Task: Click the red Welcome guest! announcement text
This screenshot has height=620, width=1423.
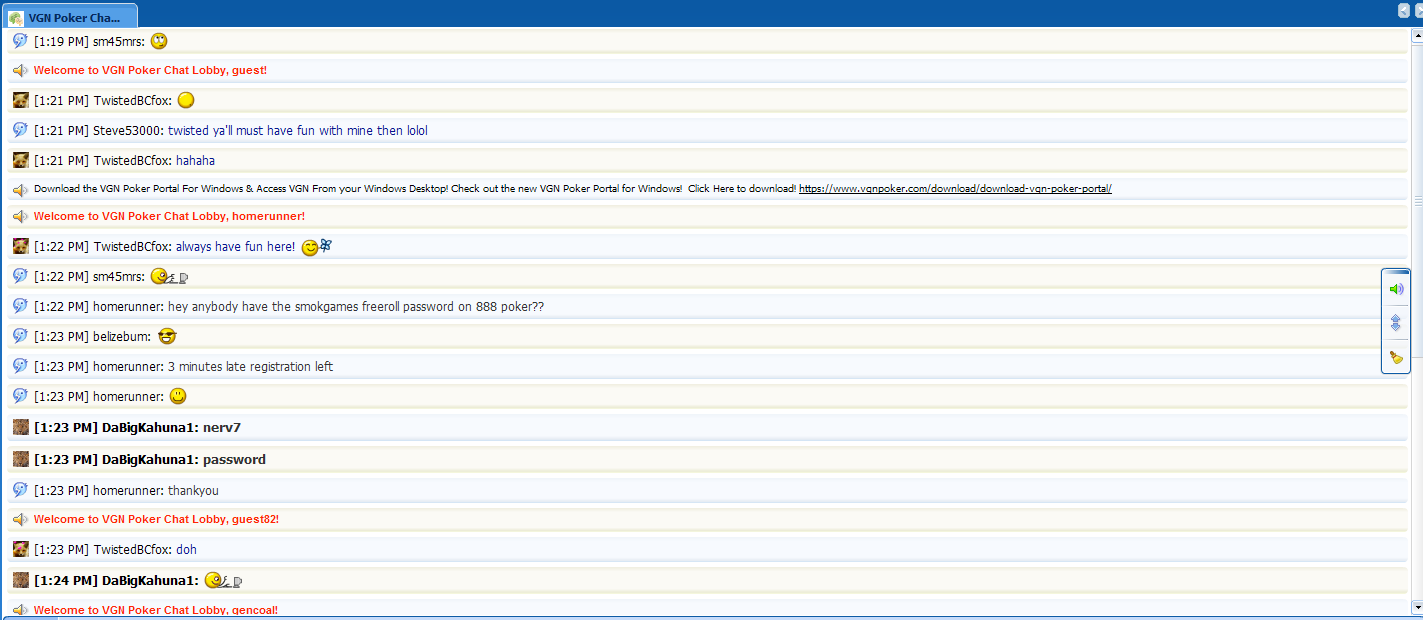Action: (150, 71)
